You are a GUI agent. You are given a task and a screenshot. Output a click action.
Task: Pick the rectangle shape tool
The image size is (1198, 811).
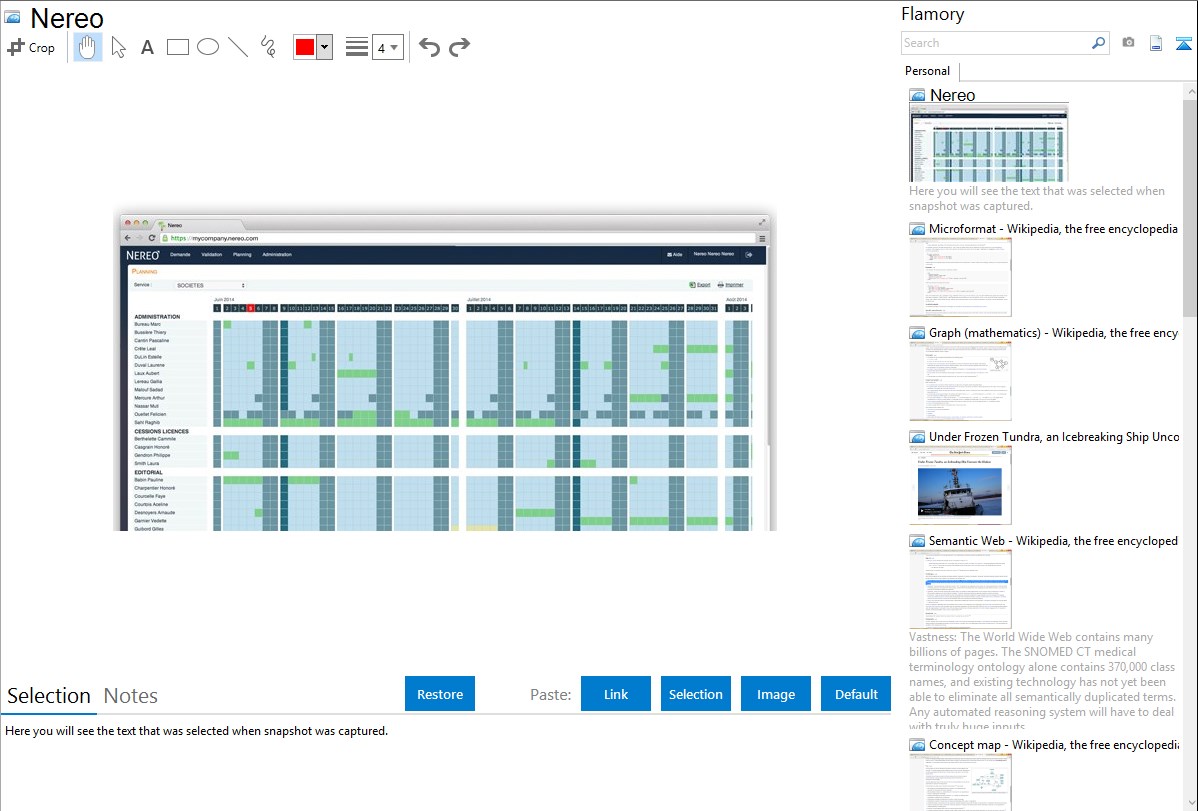177,47
